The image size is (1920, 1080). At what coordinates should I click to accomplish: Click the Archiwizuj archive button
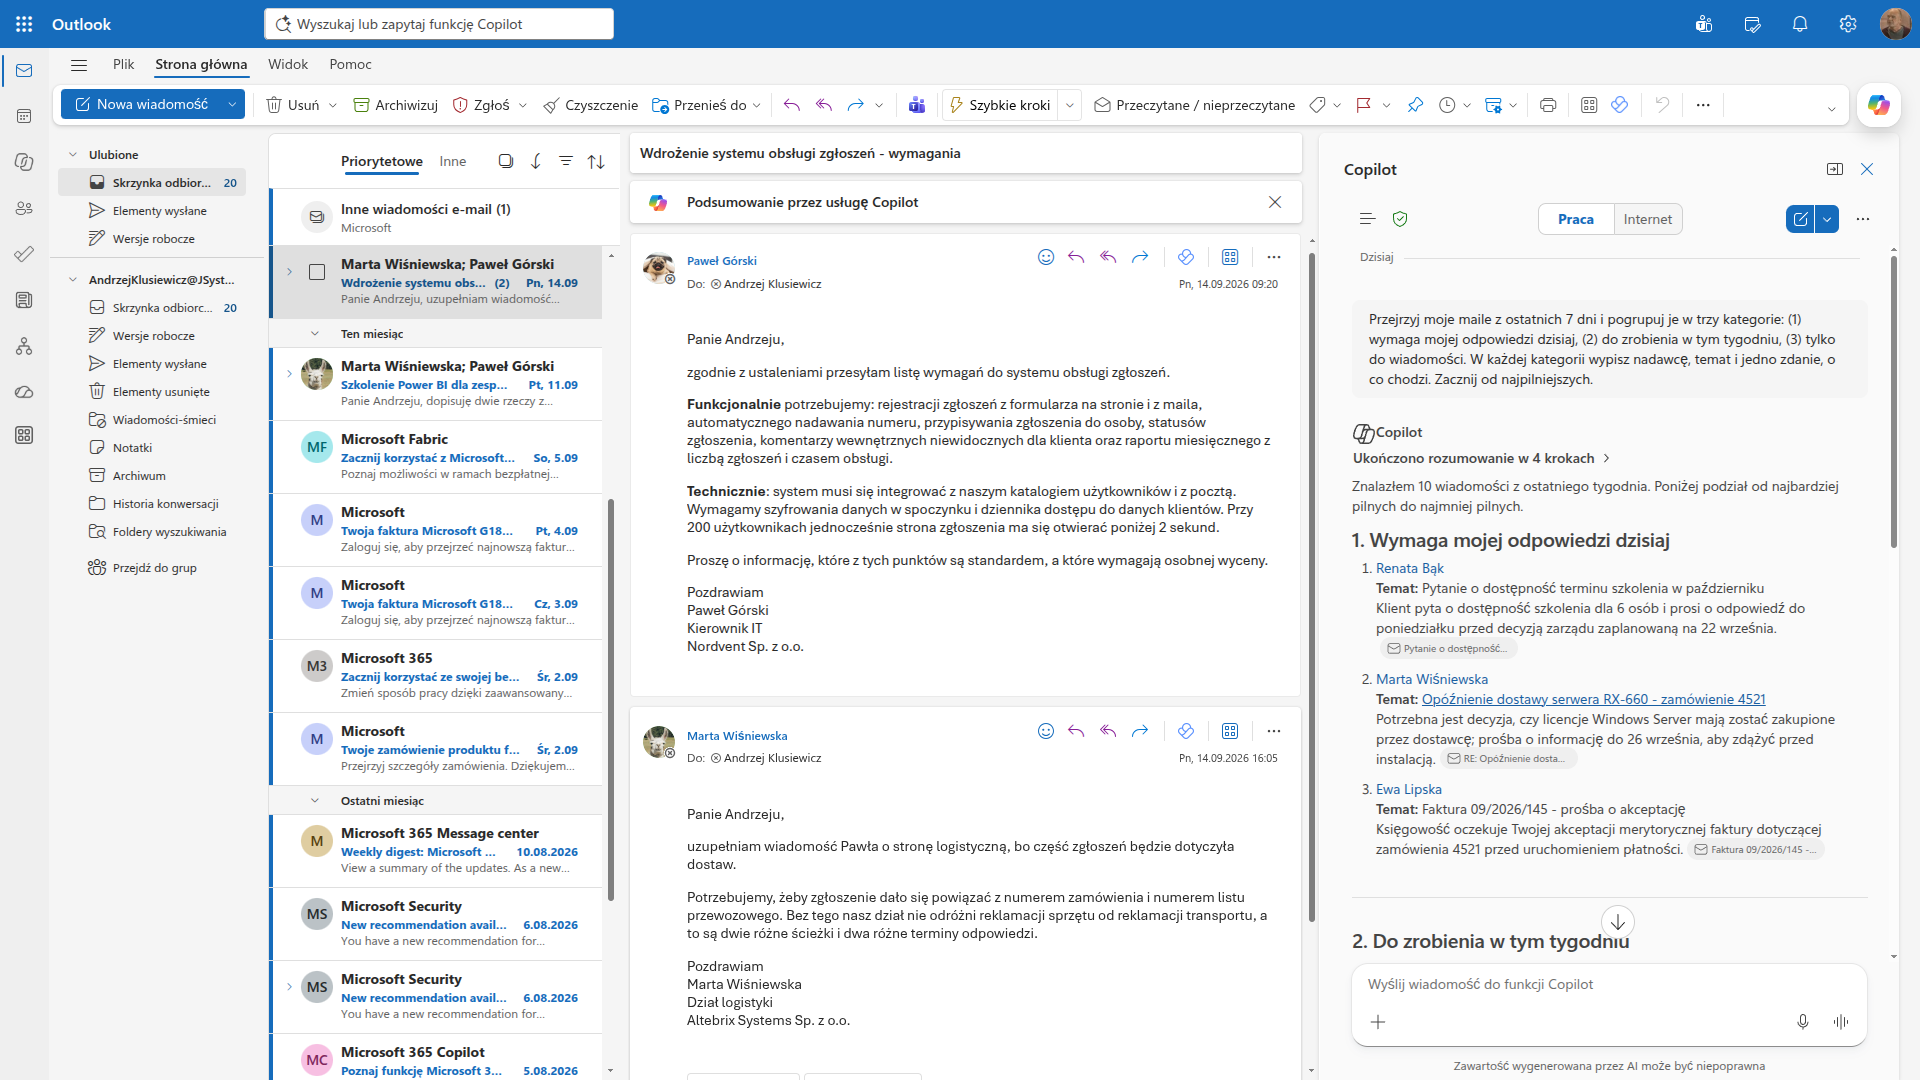[396, 105]
